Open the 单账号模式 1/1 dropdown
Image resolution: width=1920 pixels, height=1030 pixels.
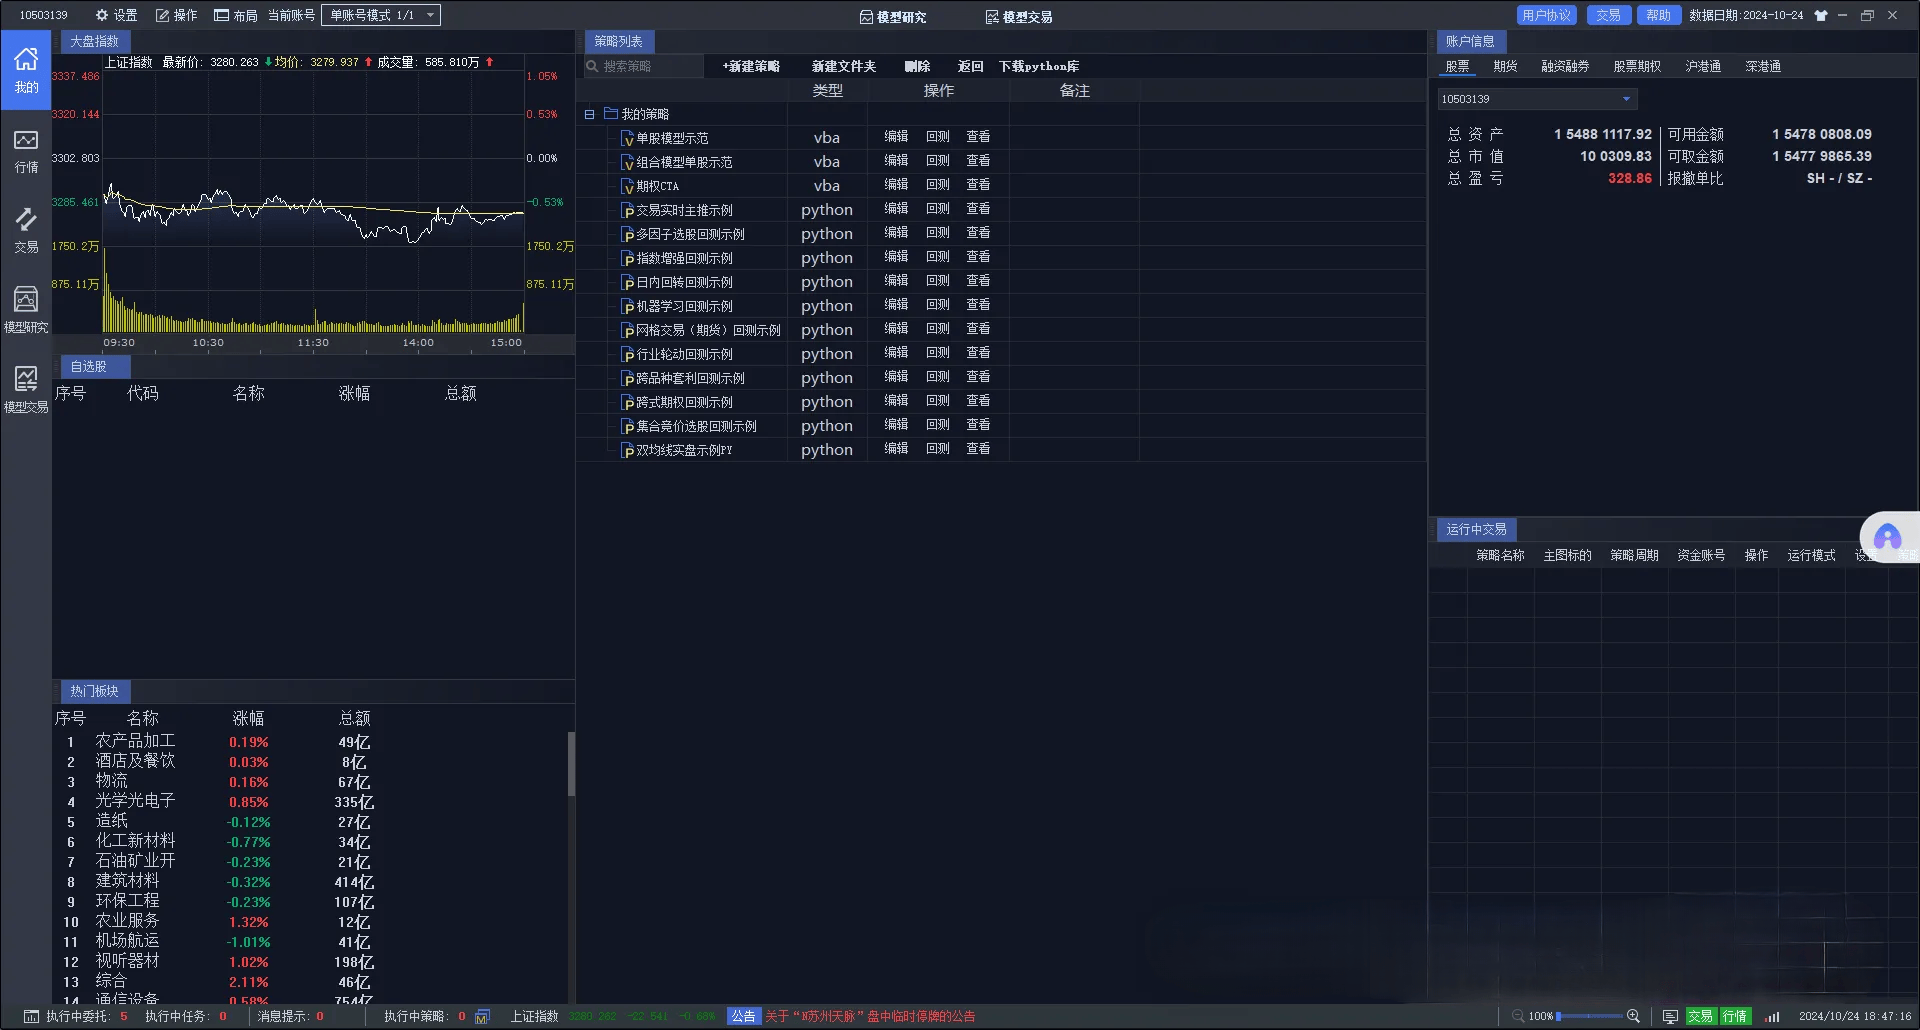(x=380, y=15)
